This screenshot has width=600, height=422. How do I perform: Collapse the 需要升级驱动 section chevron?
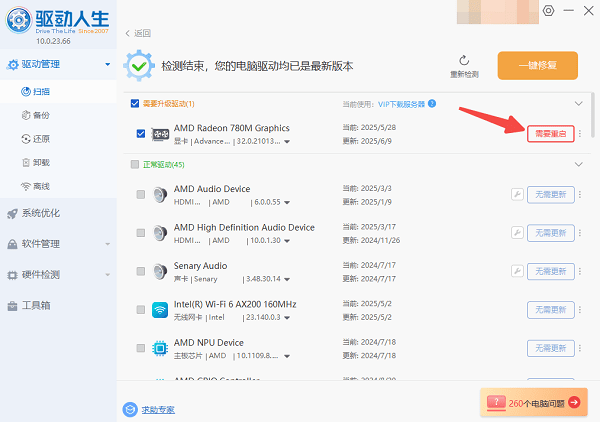pyautogui.click(x=579, y=103)
